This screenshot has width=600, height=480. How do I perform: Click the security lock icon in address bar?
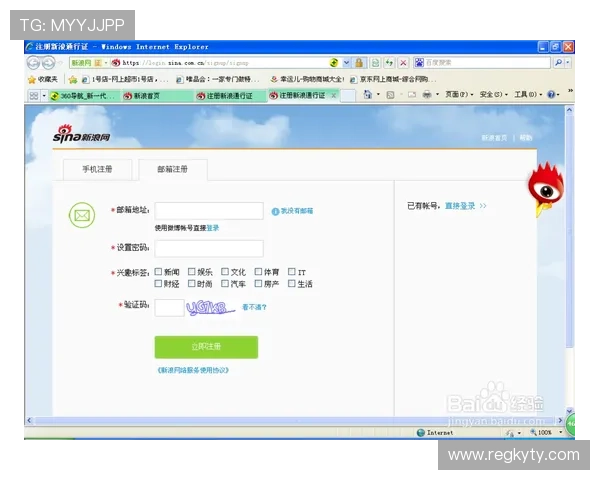(359, 62)
